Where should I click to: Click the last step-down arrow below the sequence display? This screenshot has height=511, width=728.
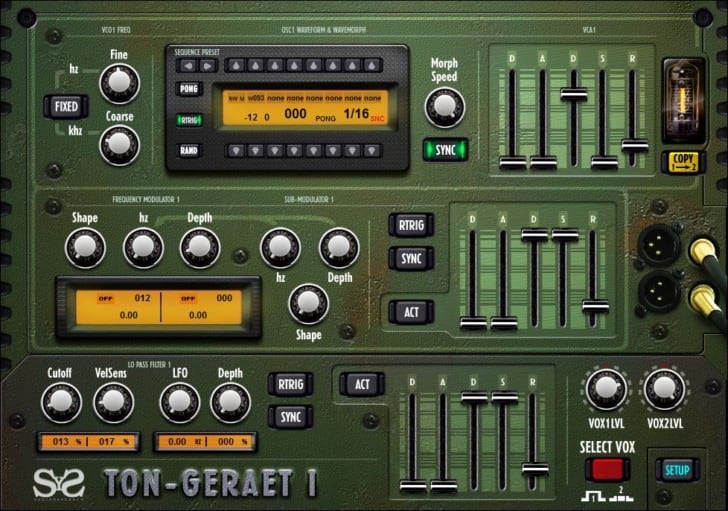tap(371, 151)
